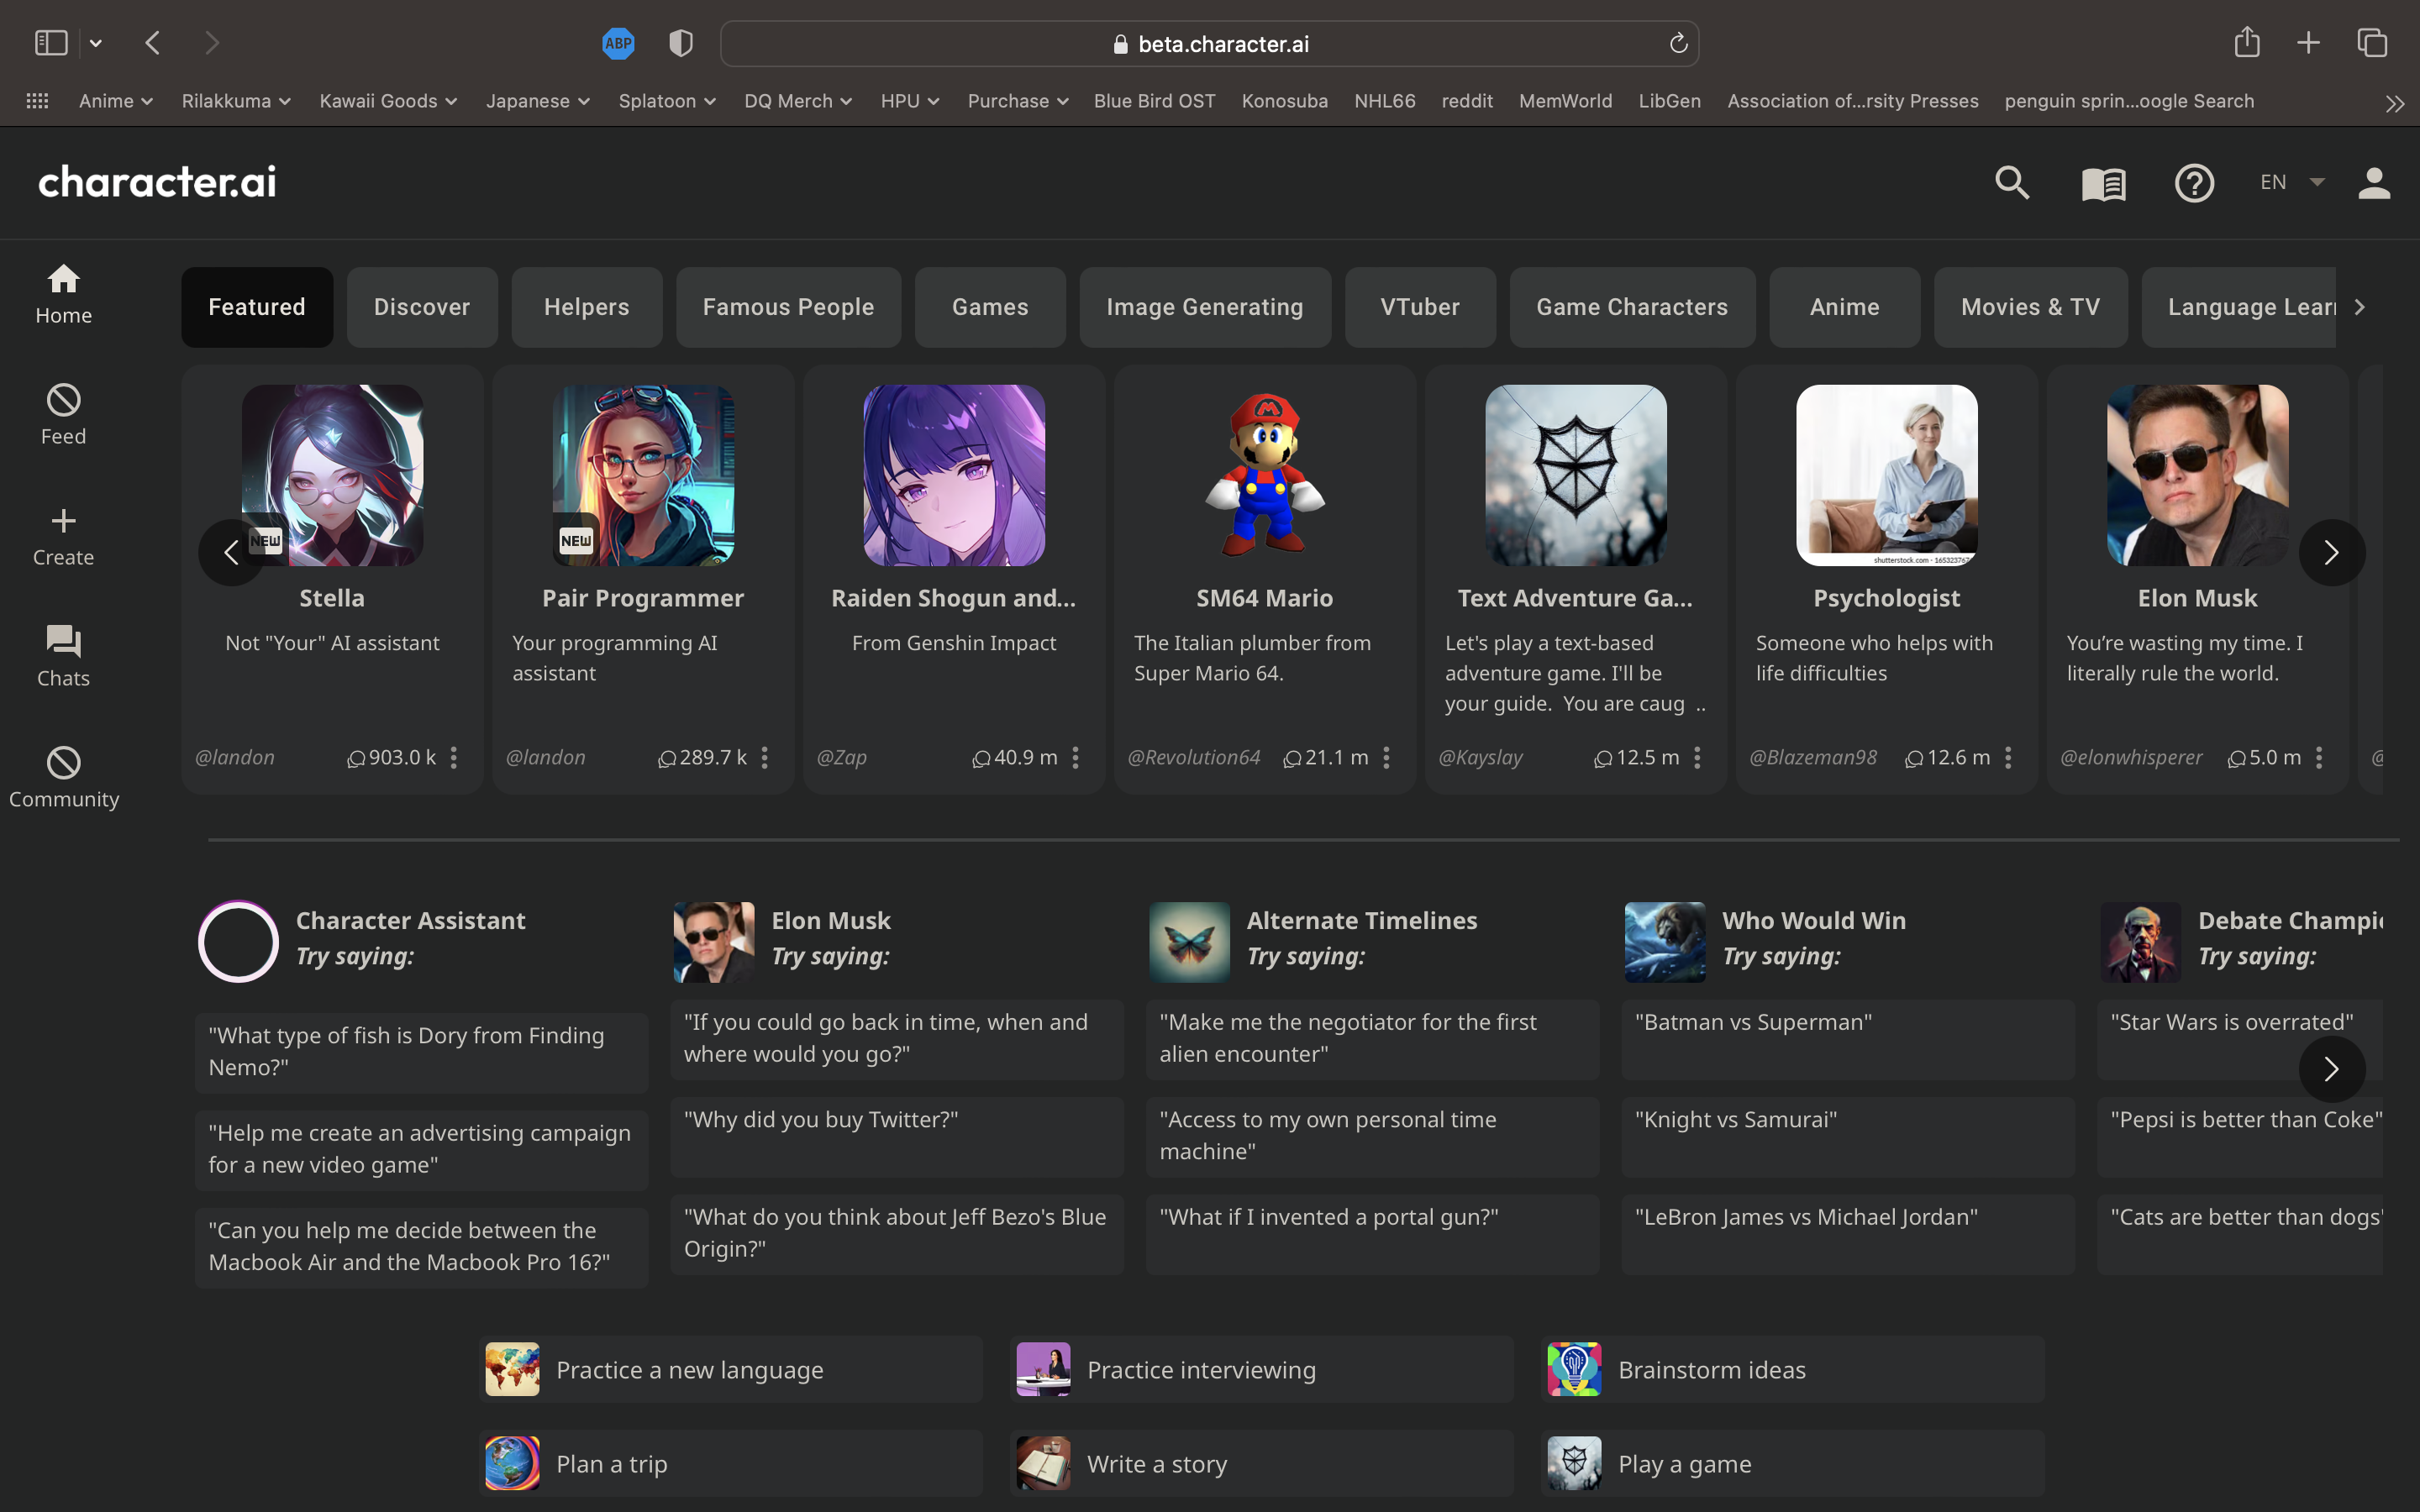Click "Practice interviewing" button
Viewport: 2420px width, 1512px height.
point(1261,1369)
